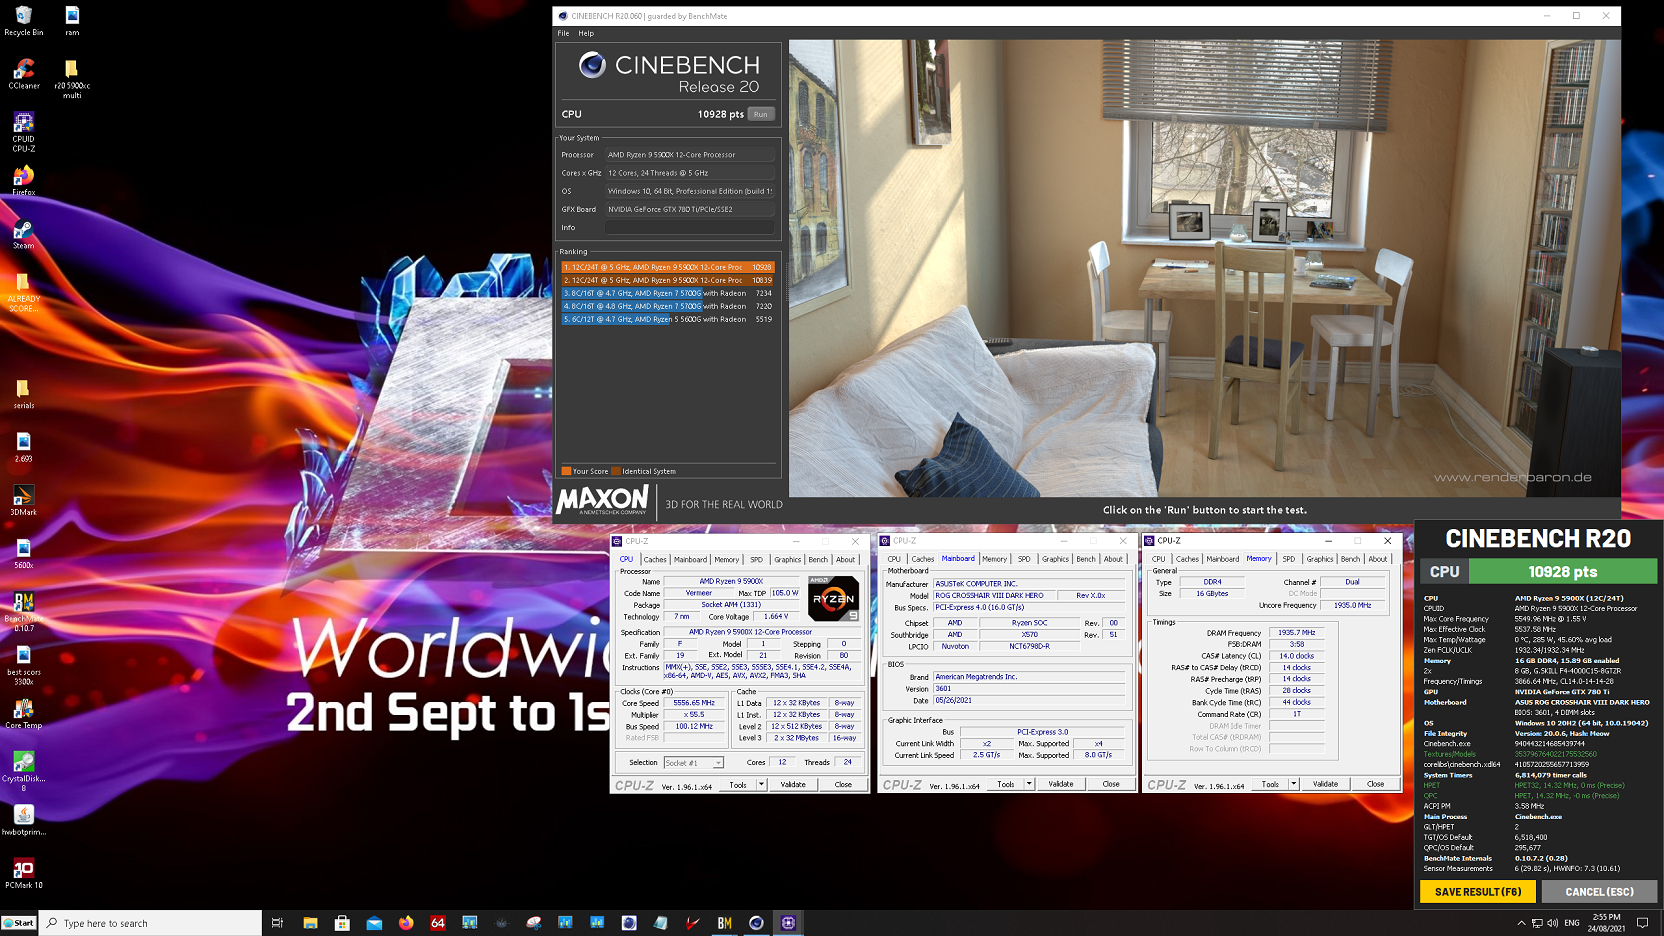
Task: Open the CCleaner desktop shortcut
Action: click(x=24, y=74)
